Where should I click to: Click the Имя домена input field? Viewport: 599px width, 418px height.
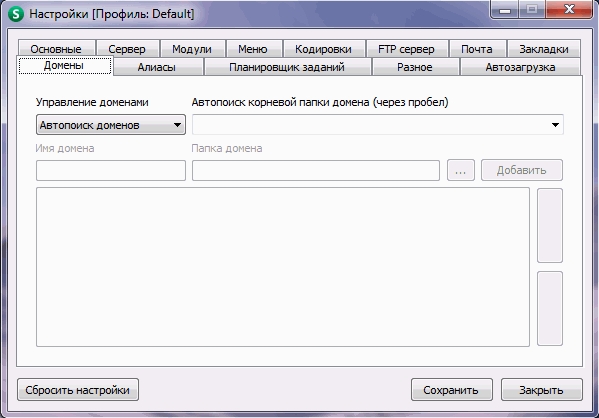point(111,170)
